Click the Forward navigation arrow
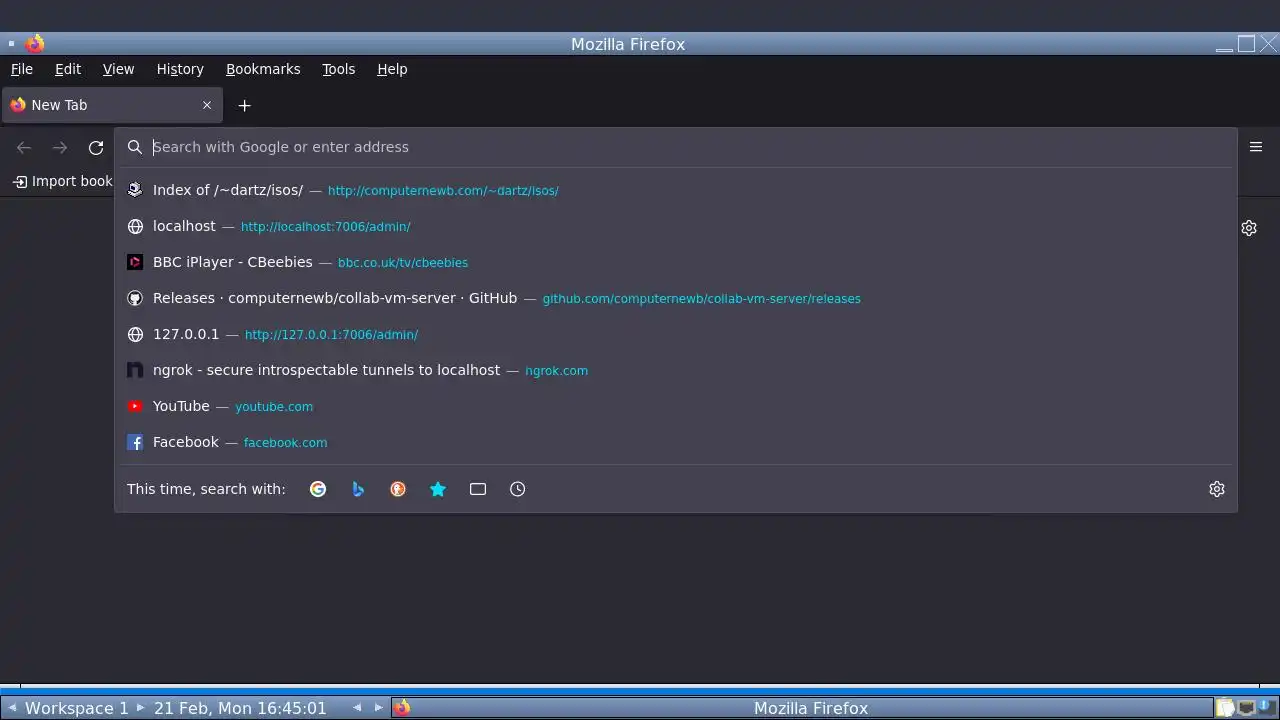 60,147
